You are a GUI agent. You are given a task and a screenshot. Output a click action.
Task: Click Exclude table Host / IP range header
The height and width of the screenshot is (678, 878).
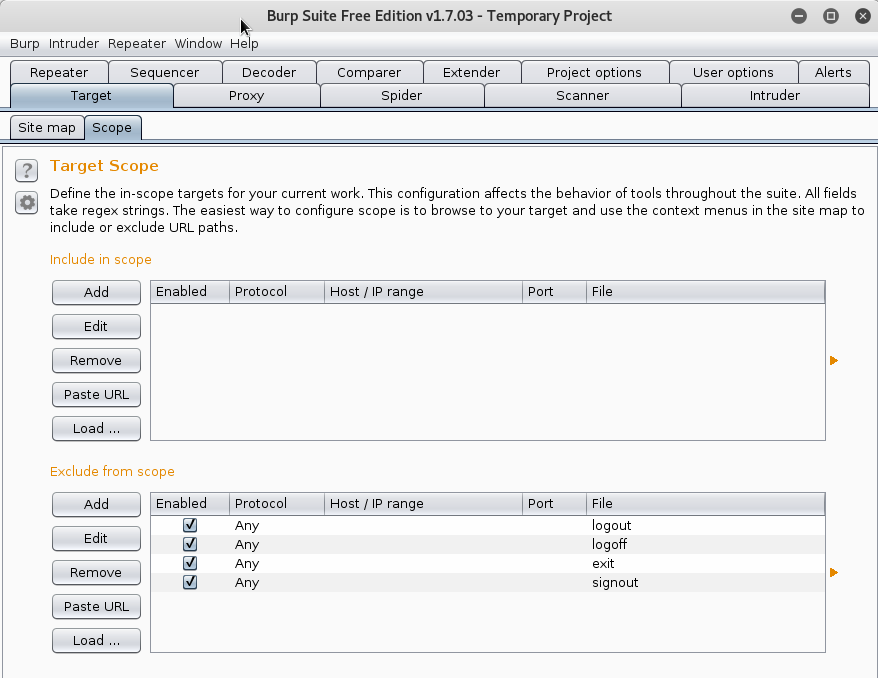pyautogui.click(x=423, y=504)
